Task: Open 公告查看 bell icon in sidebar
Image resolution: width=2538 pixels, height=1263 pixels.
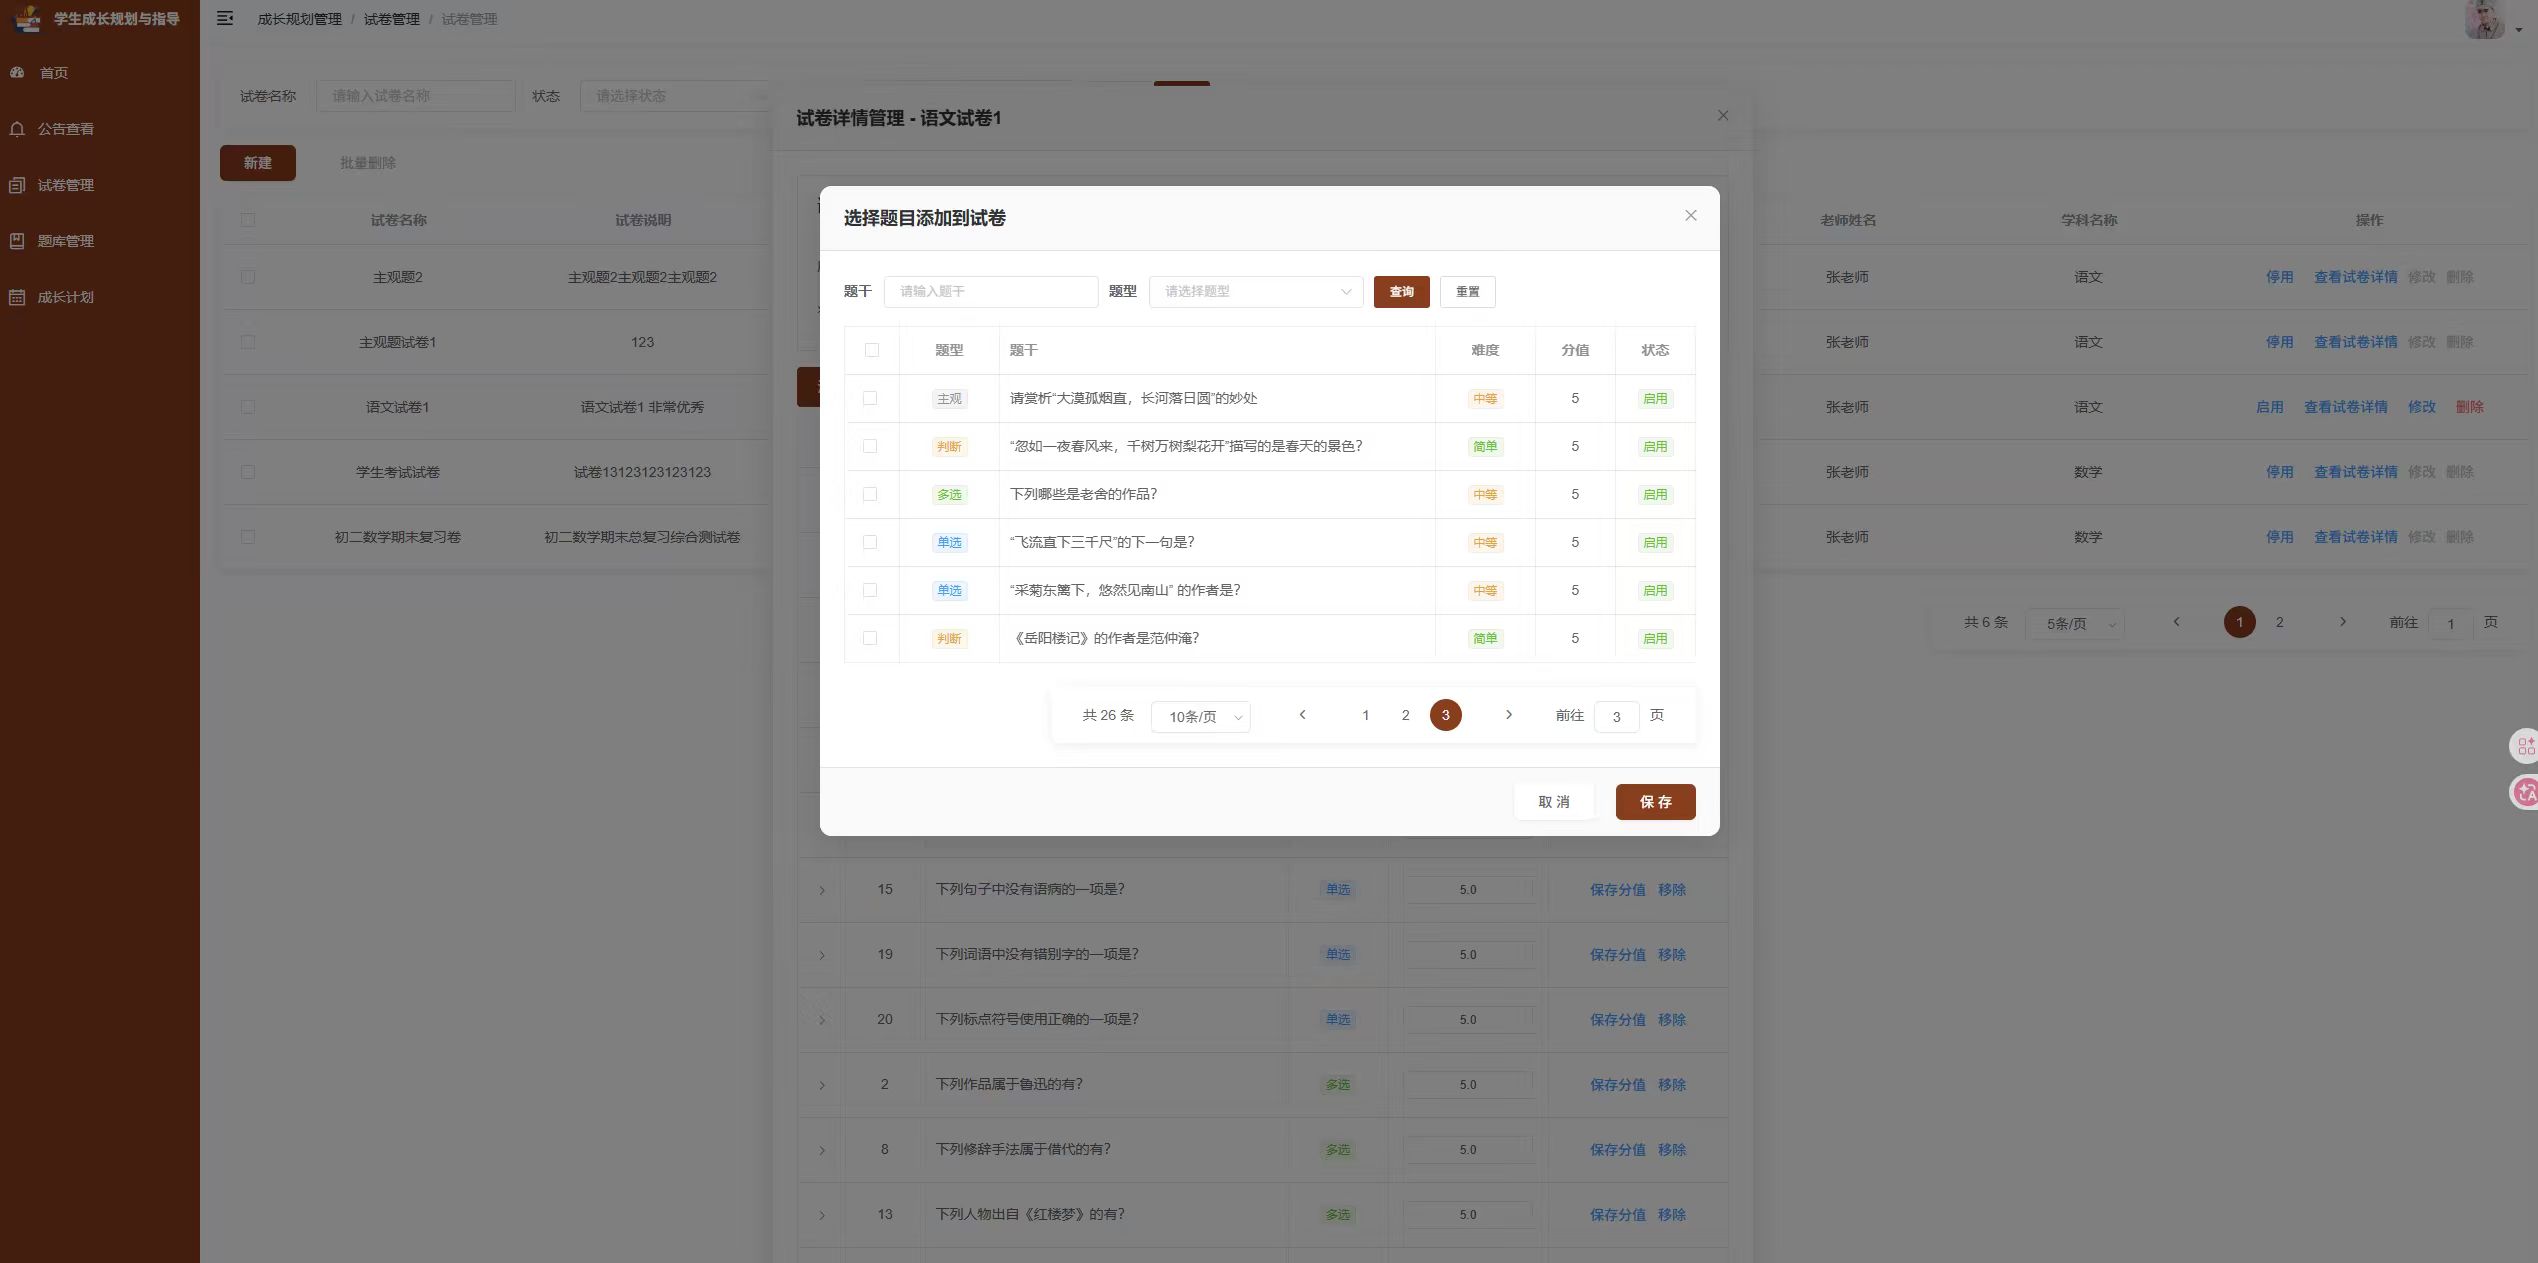Action: click(17, 129)
